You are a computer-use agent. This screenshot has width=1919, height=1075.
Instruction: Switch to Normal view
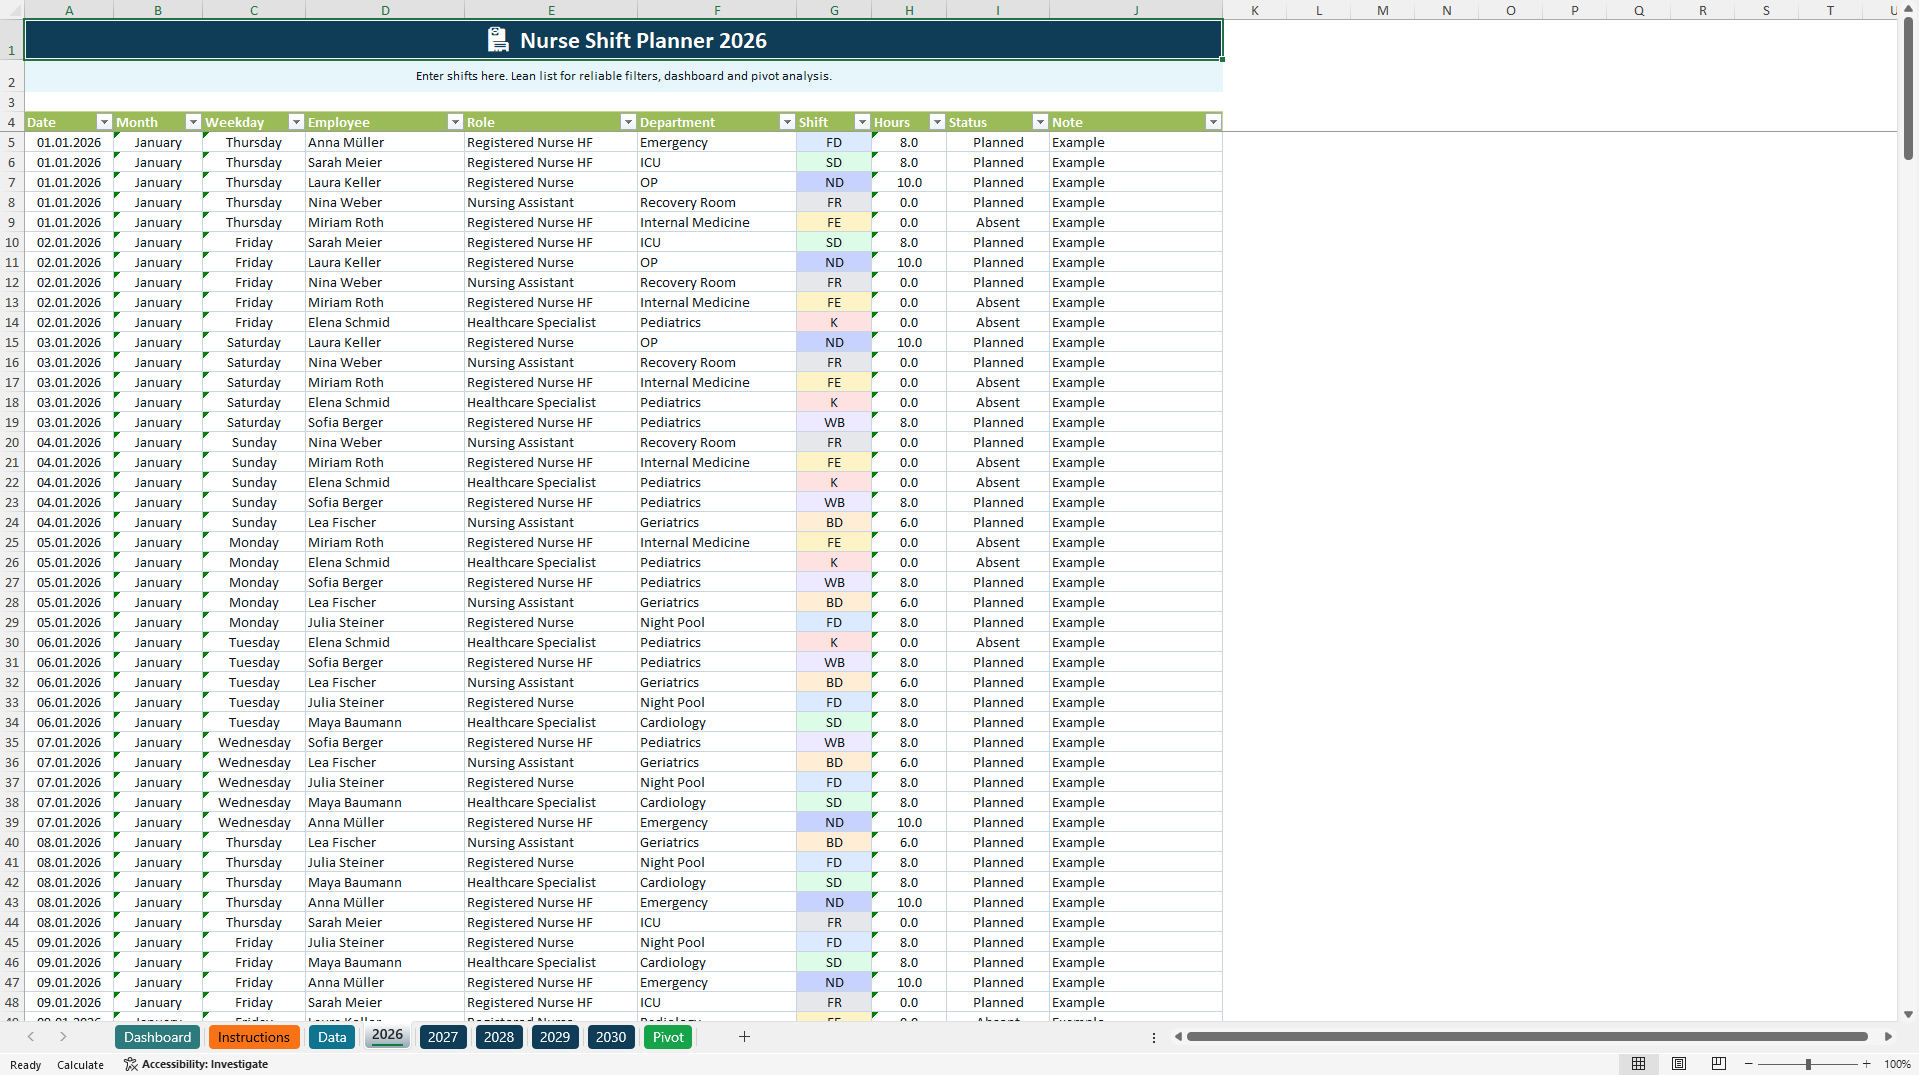click(1638, 1064)
